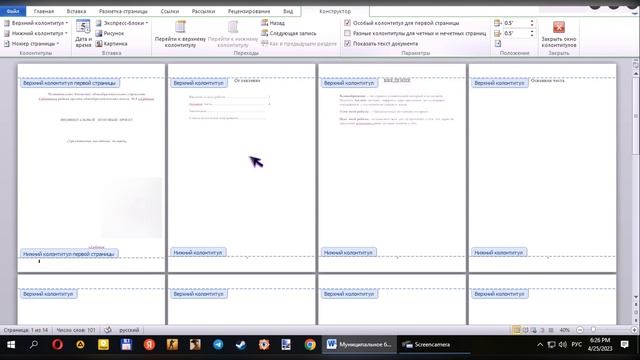Viewport: 640px width, 360px height.
Task: Click Закрыть окно колонтитулов
Action: pyautogui.click(x=559, y=34)
